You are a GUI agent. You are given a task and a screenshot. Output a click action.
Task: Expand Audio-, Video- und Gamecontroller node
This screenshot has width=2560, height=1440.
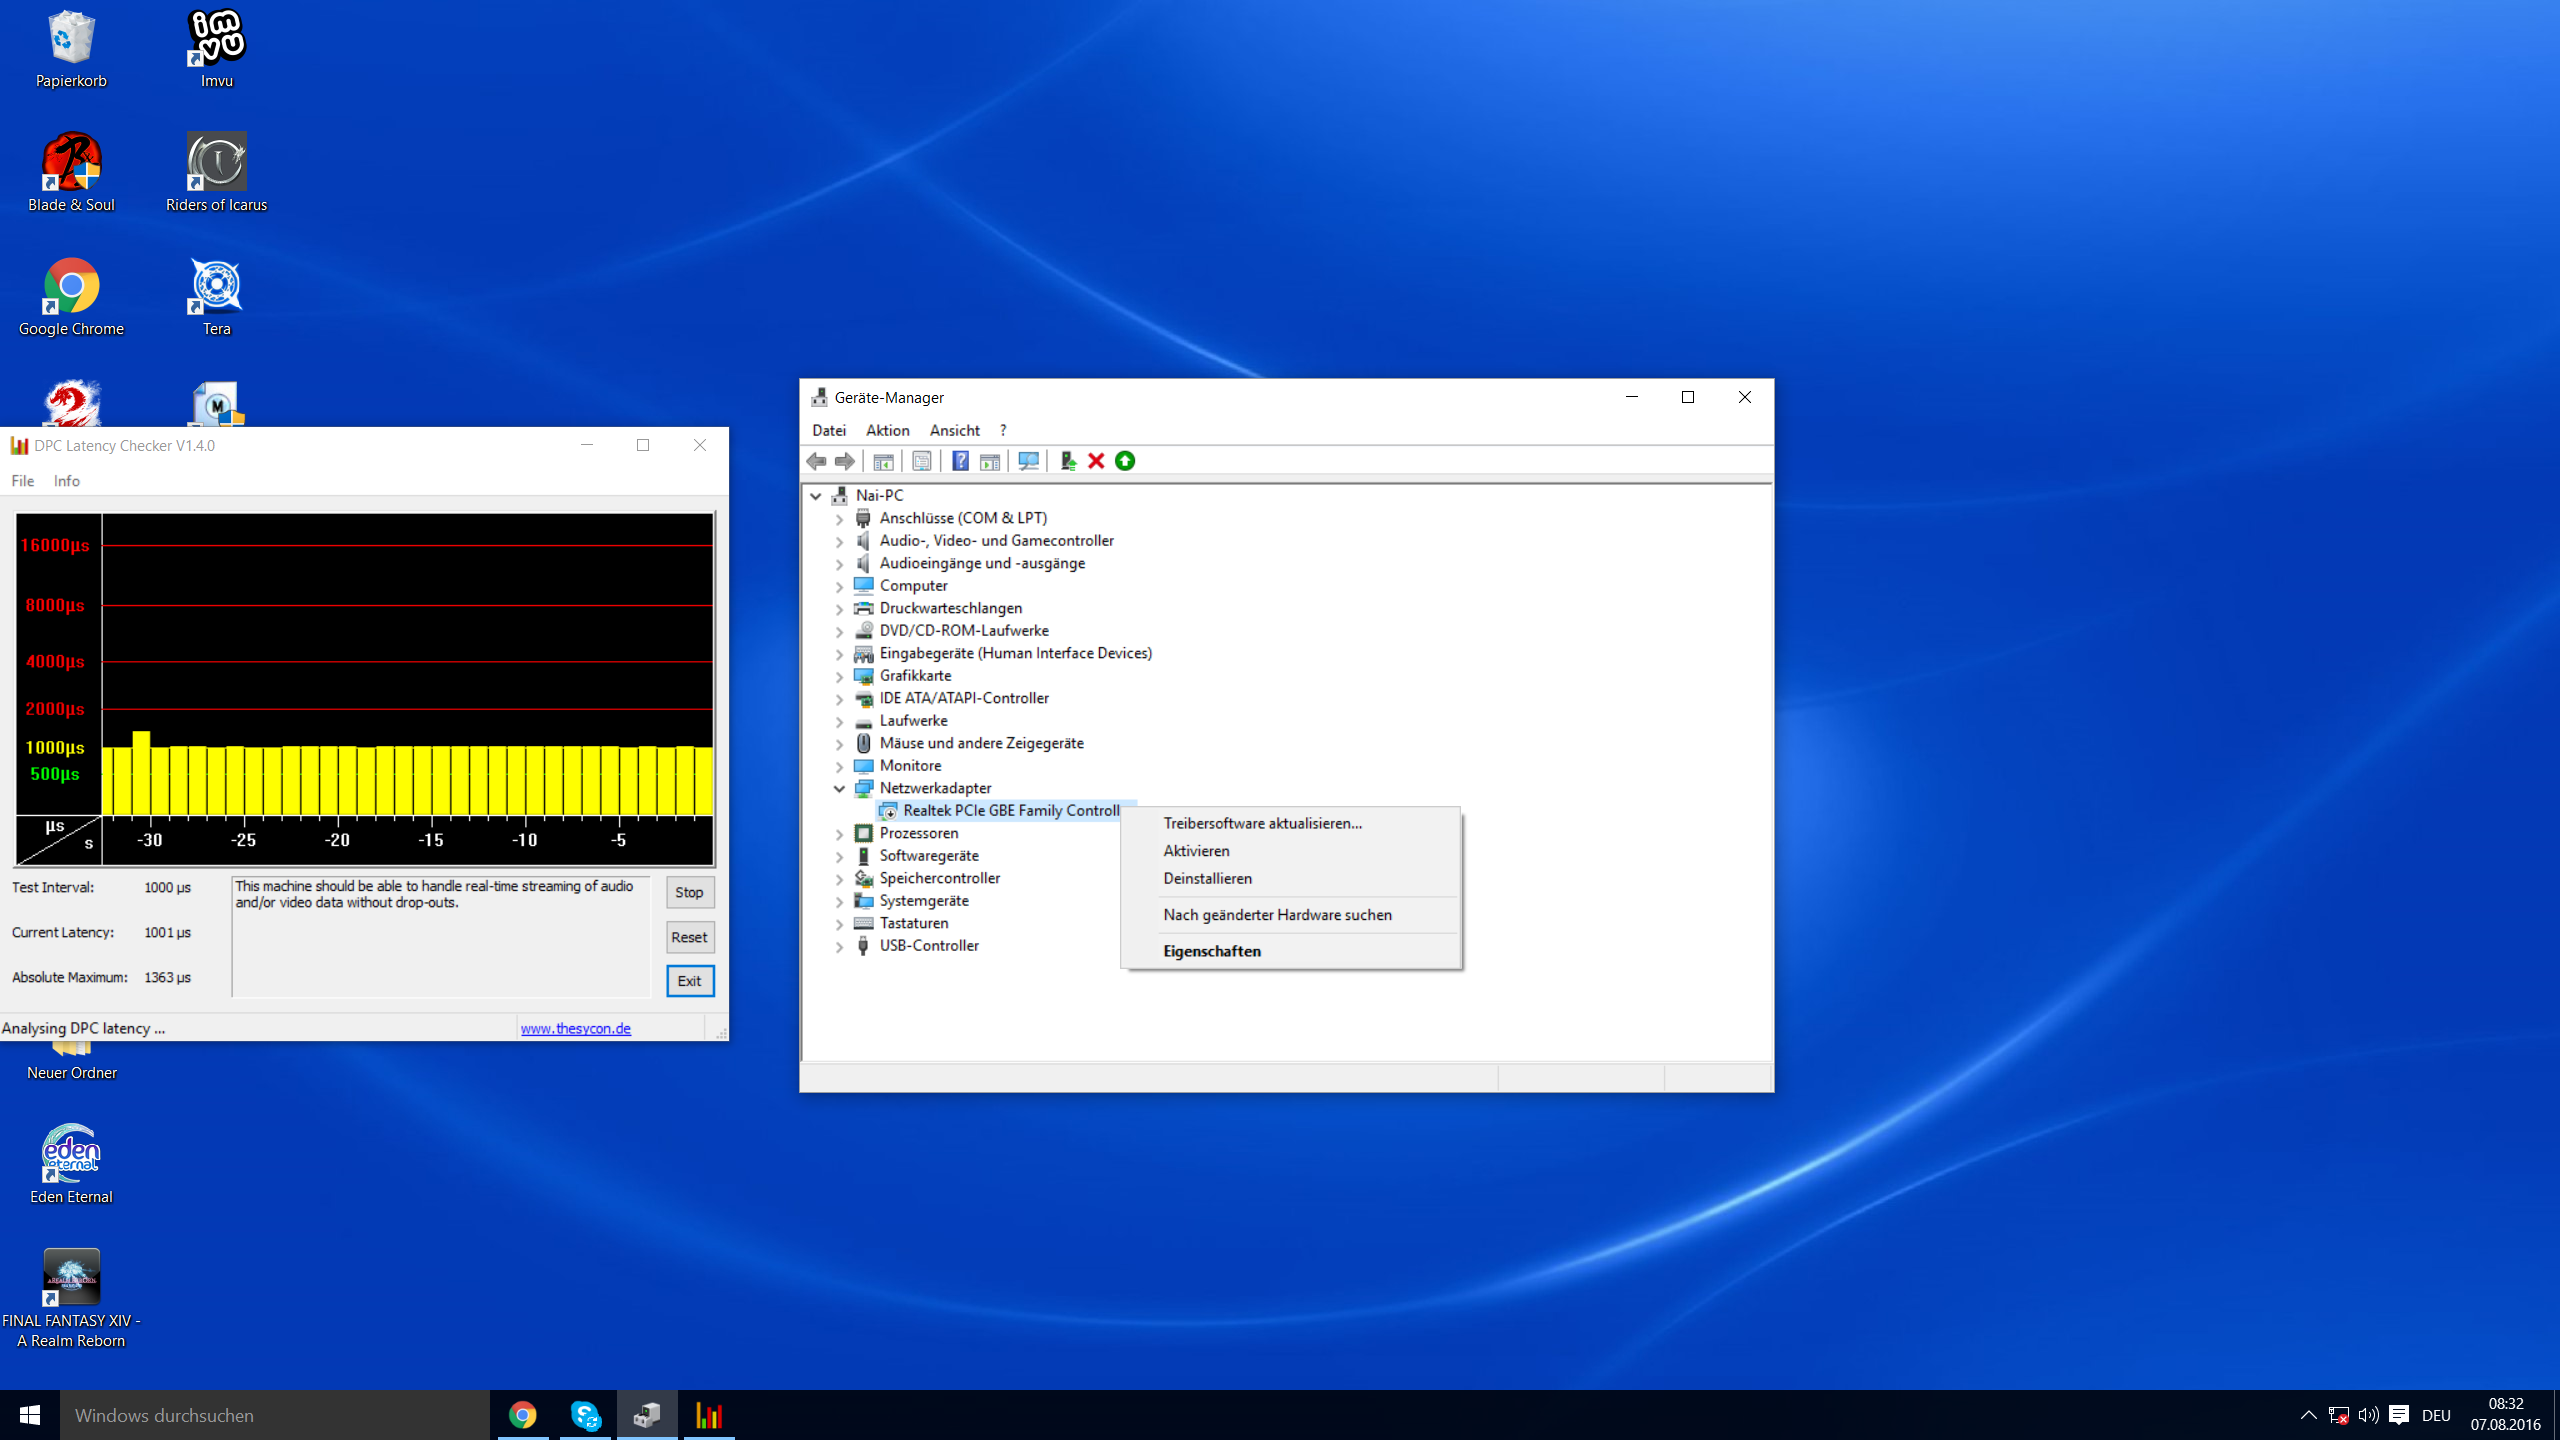tap(840, 541)
